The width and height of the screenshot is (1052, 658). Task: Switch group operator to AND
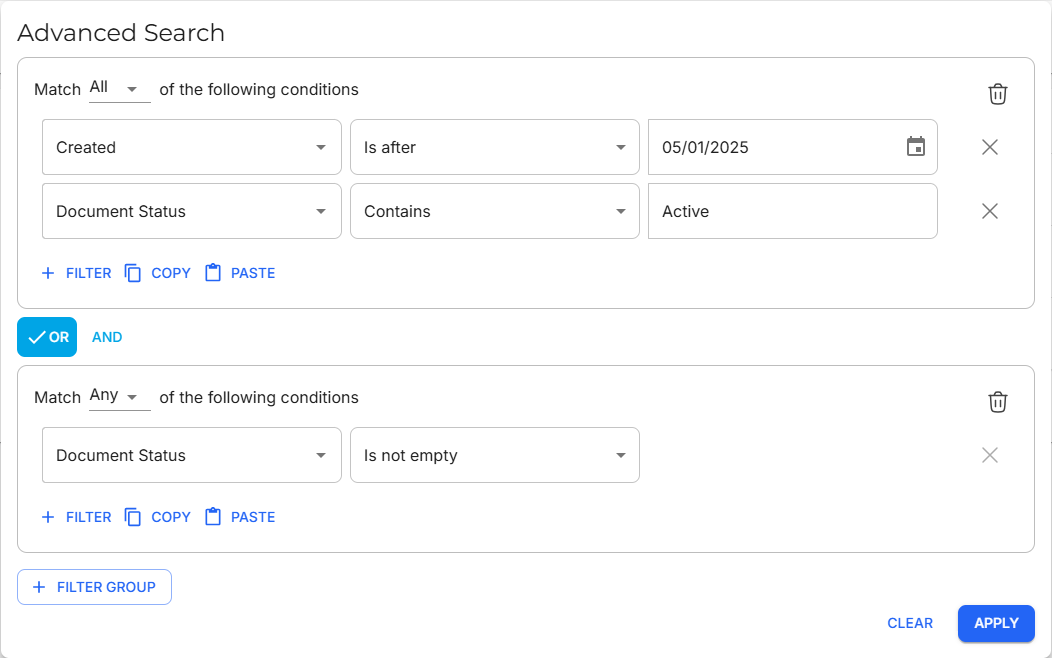(x=107, y=337)
